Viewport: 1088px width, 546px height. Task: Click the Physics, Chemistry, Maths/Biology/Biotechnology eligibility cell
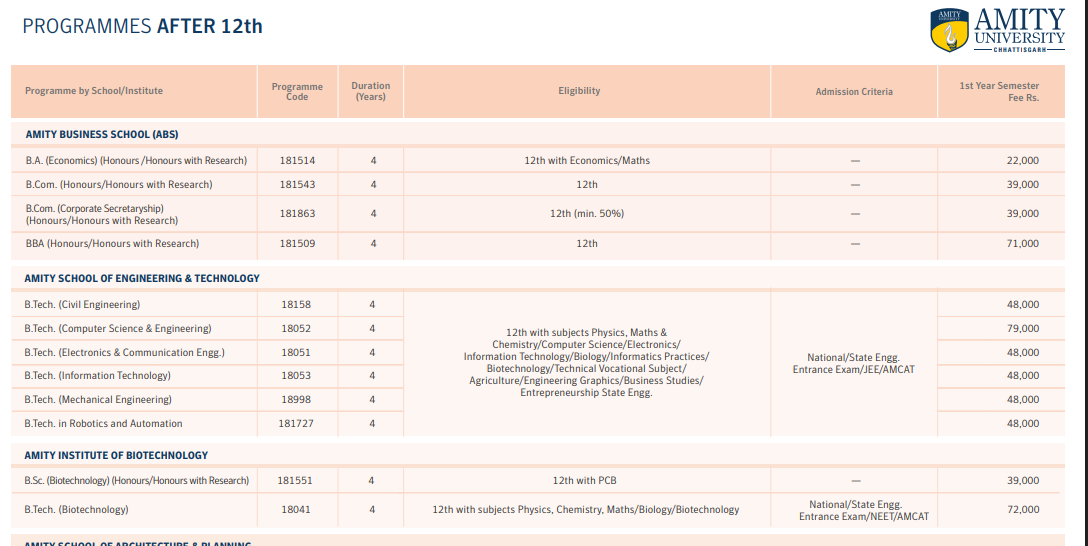tap(586, 510)
